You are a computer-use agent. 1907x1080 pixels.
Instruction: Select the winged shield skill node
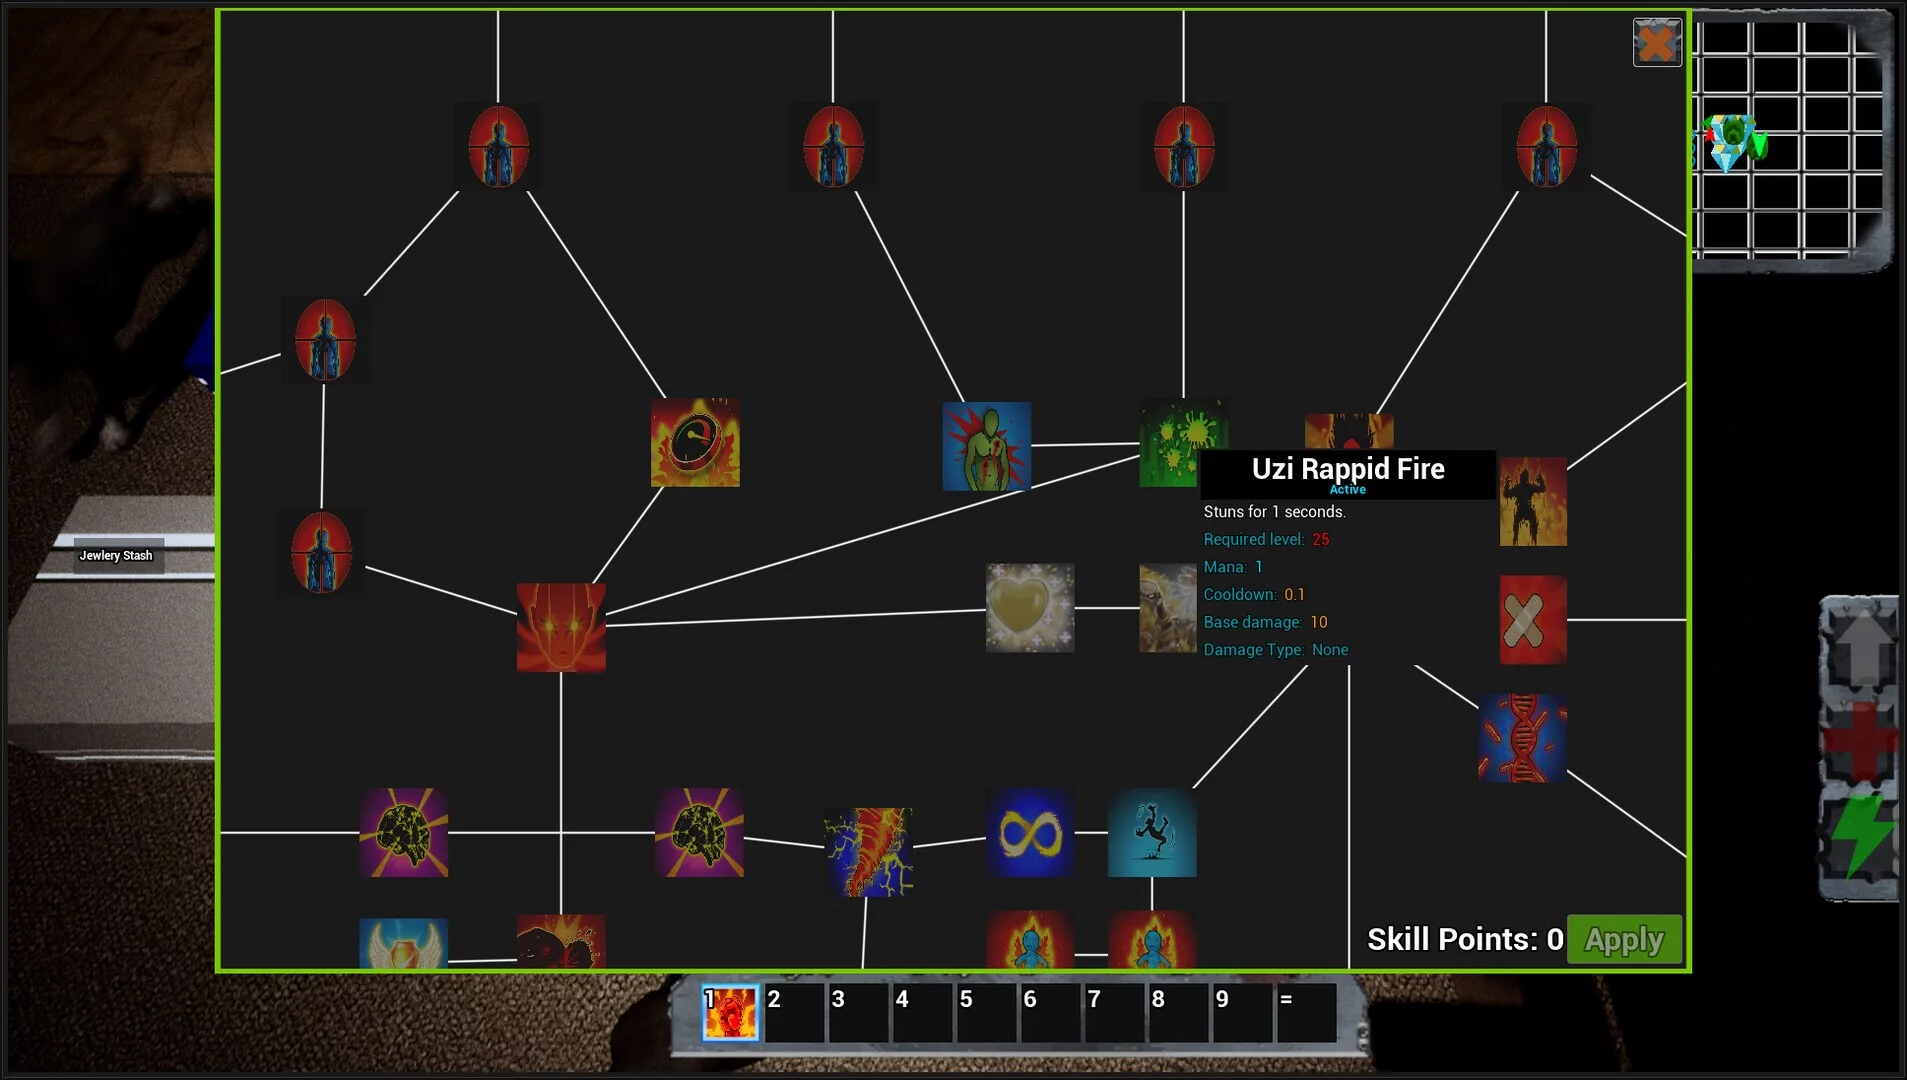404,943
